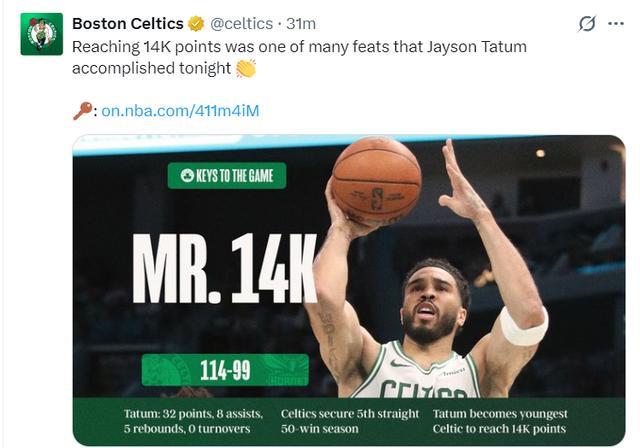Click the gold verified badge
The width and height of the screenshot is (640, 448).
197,24
